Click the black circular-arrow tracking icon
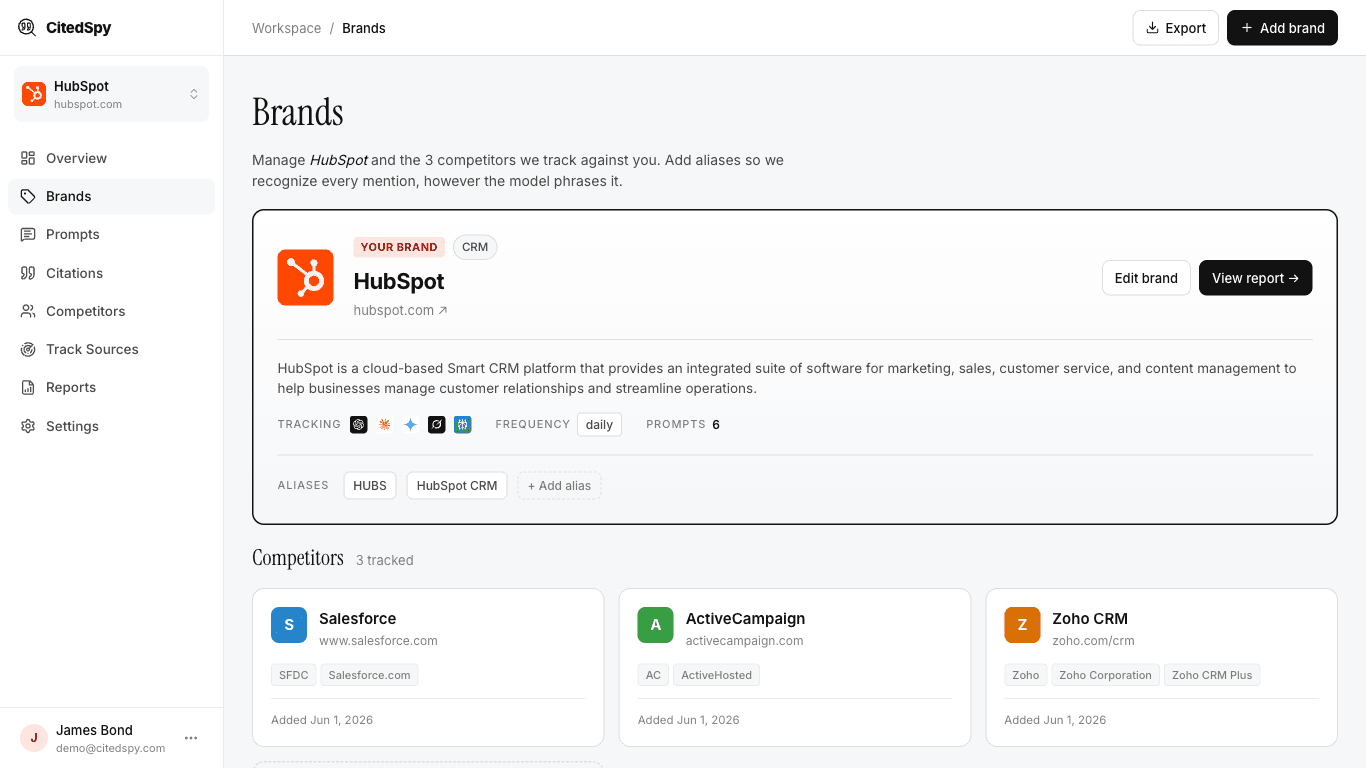This screenshot has height=768, width=1366. pos(436,425)
